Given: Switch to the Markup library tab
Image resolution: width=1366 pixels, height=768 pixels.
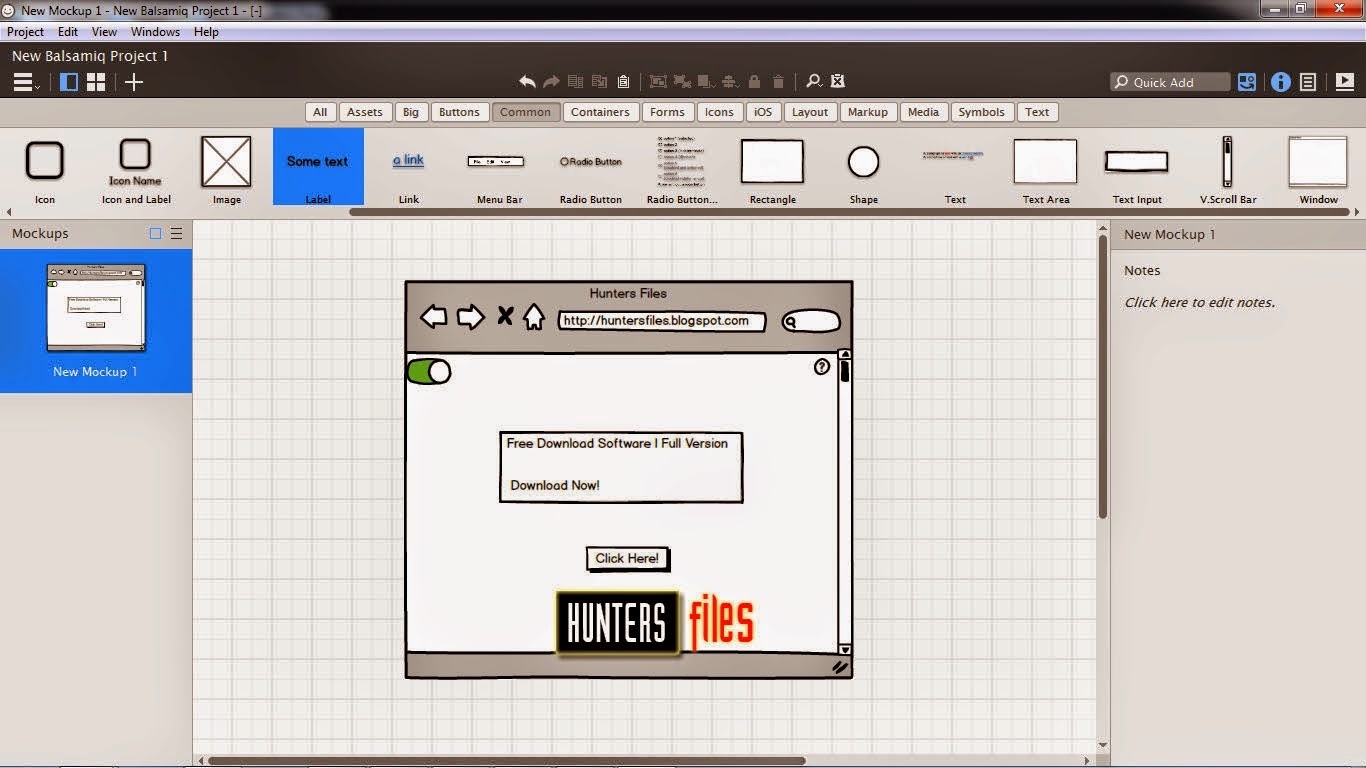Looking at the screenshot, I should pyautogui.click(x=868, y=112).
